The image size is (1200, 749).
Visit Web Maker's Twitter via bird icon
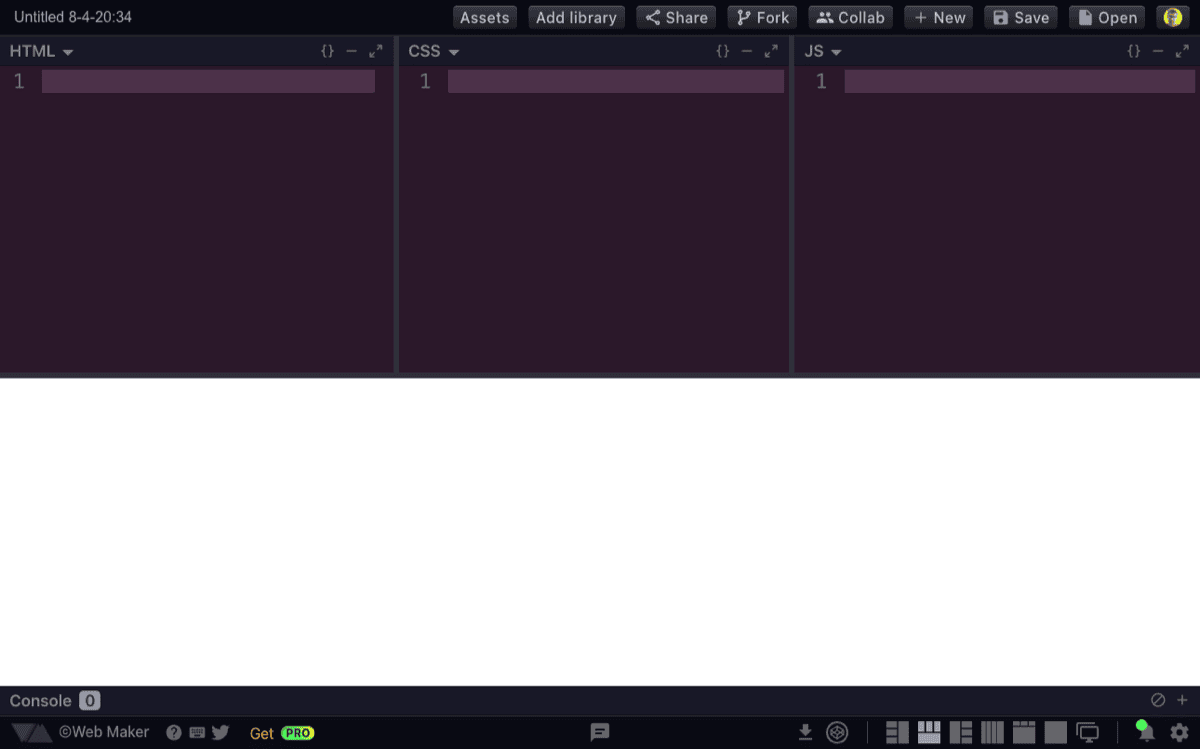click(220, 732)
